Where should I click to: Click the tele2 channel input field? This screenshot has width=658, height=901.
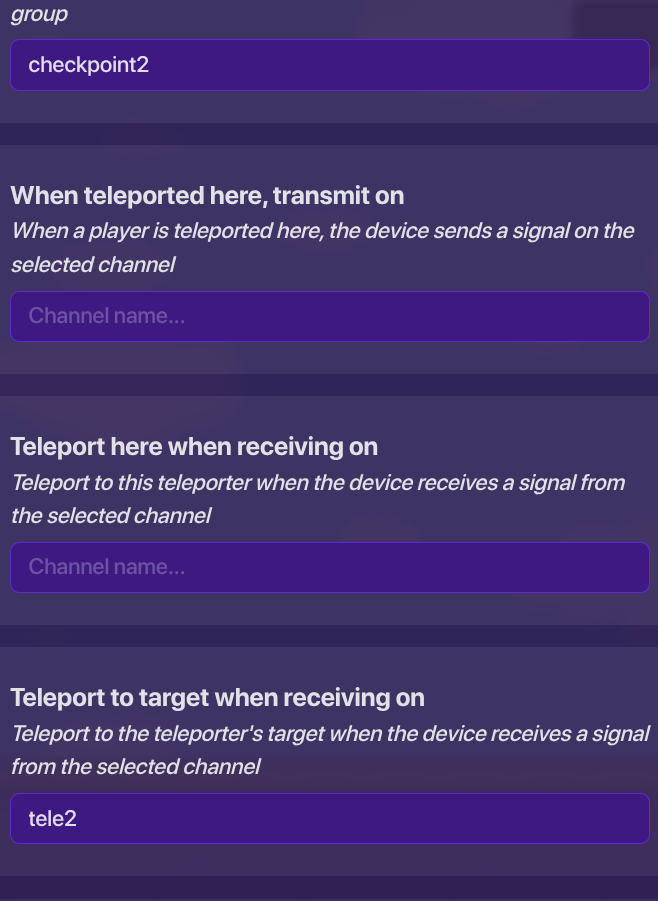329,818
